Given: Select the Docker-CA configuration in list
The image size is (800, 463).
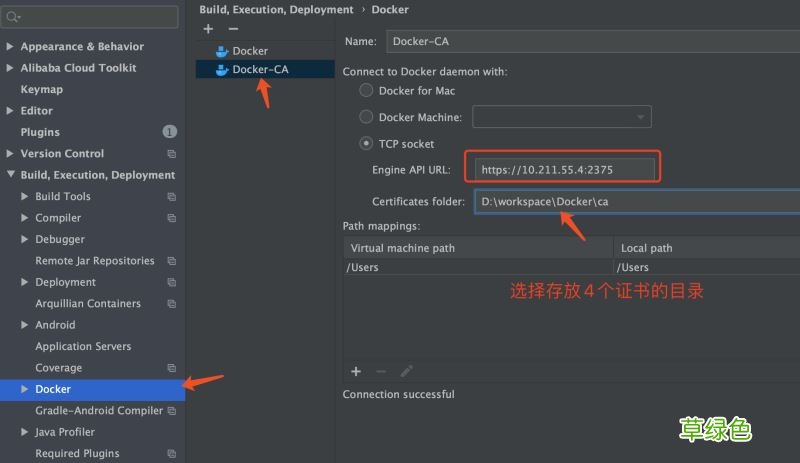Looking at the screenshot, I should (x=265, y=69).
